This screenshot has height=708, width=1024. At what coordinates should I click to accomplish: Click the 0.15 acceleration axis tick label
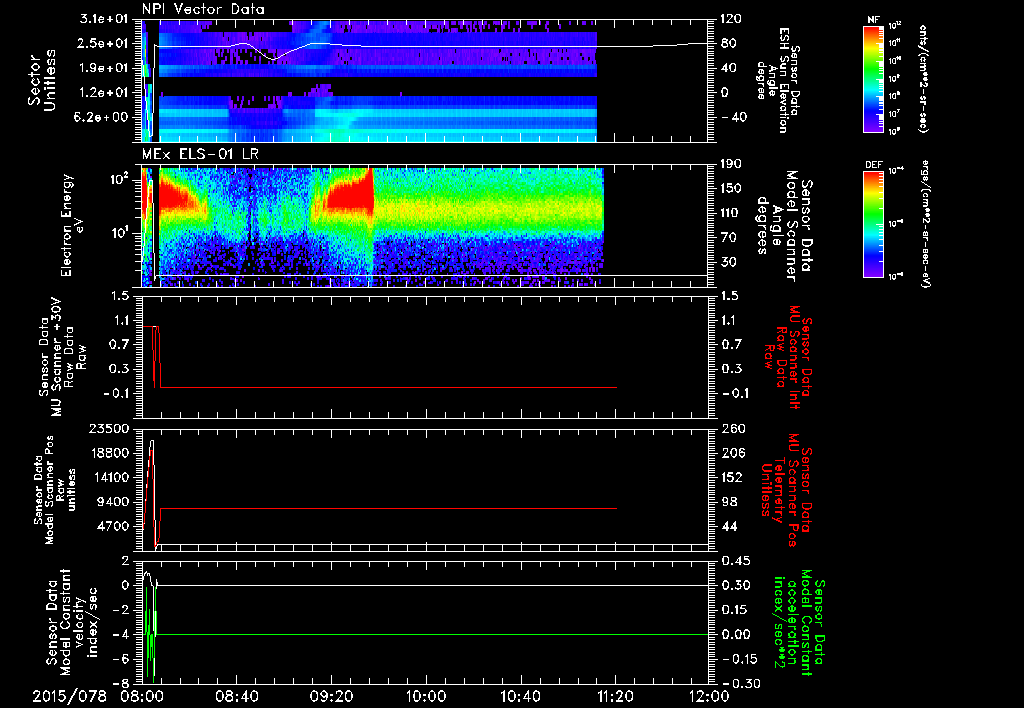click(x=735, y=610)
